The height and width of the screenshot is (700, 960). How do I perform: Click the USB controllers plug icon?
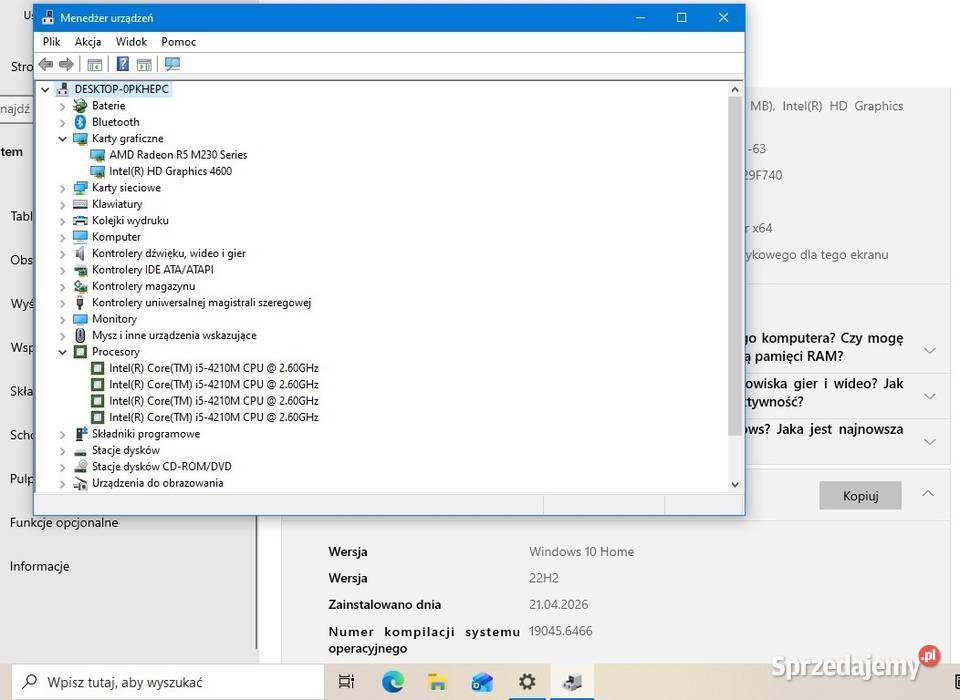pos(80,303)
